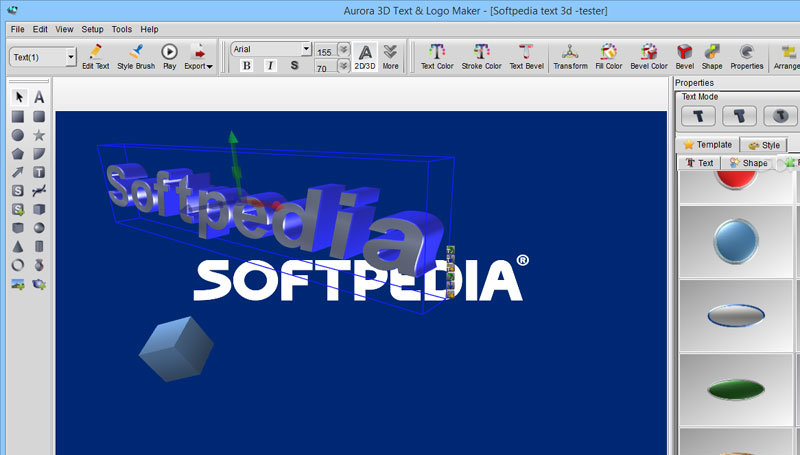Select the circle shape tool
The image size is (800, 455).
click(x=18, y=135)
